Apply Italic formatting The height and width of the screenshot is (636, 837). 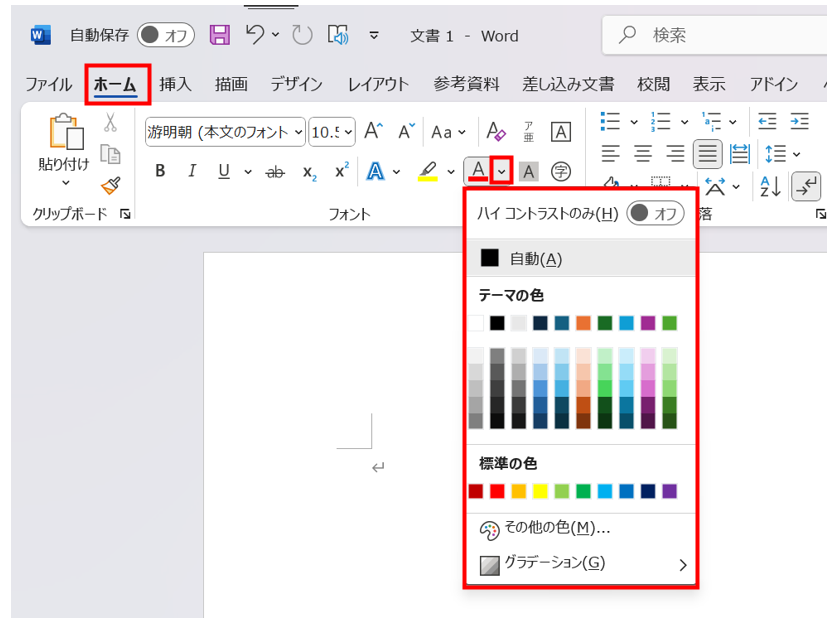coord(192,171)
